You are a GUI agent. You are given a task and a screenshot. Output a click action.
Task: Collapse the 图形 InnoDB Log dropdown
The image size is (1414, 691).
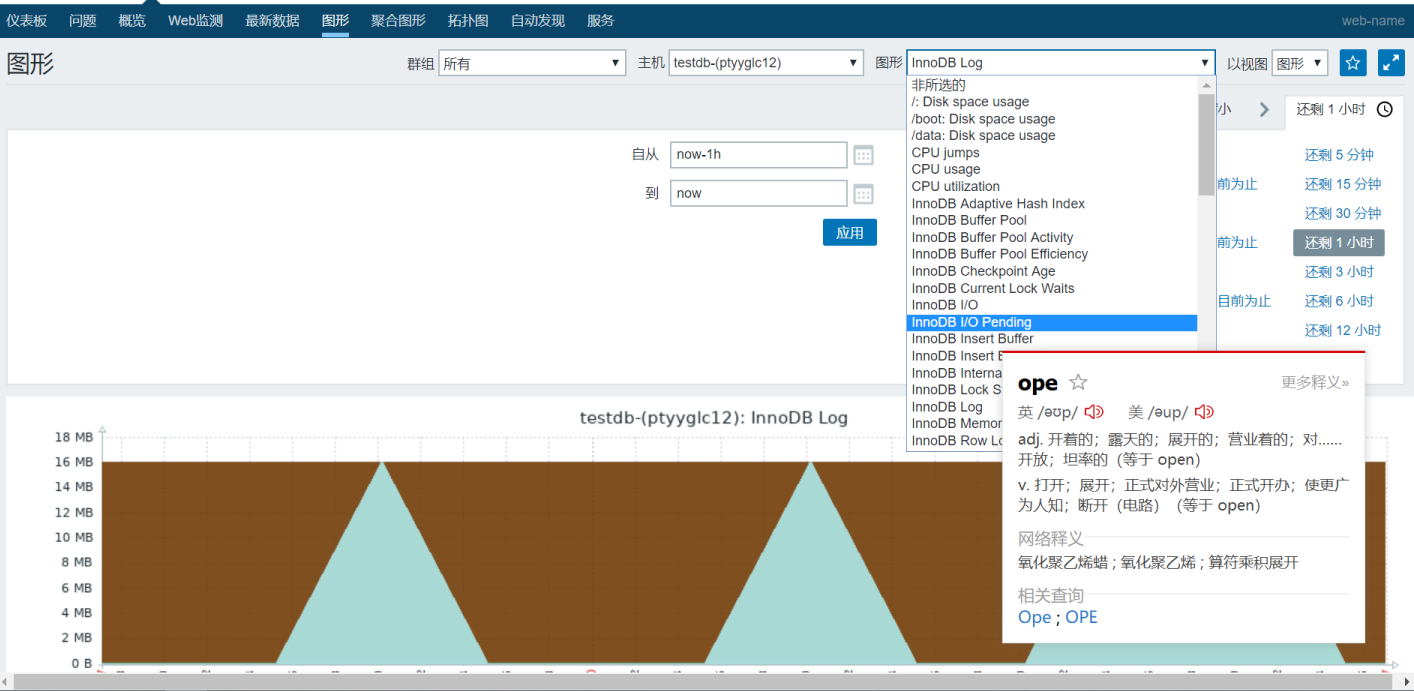(1061, 62)
